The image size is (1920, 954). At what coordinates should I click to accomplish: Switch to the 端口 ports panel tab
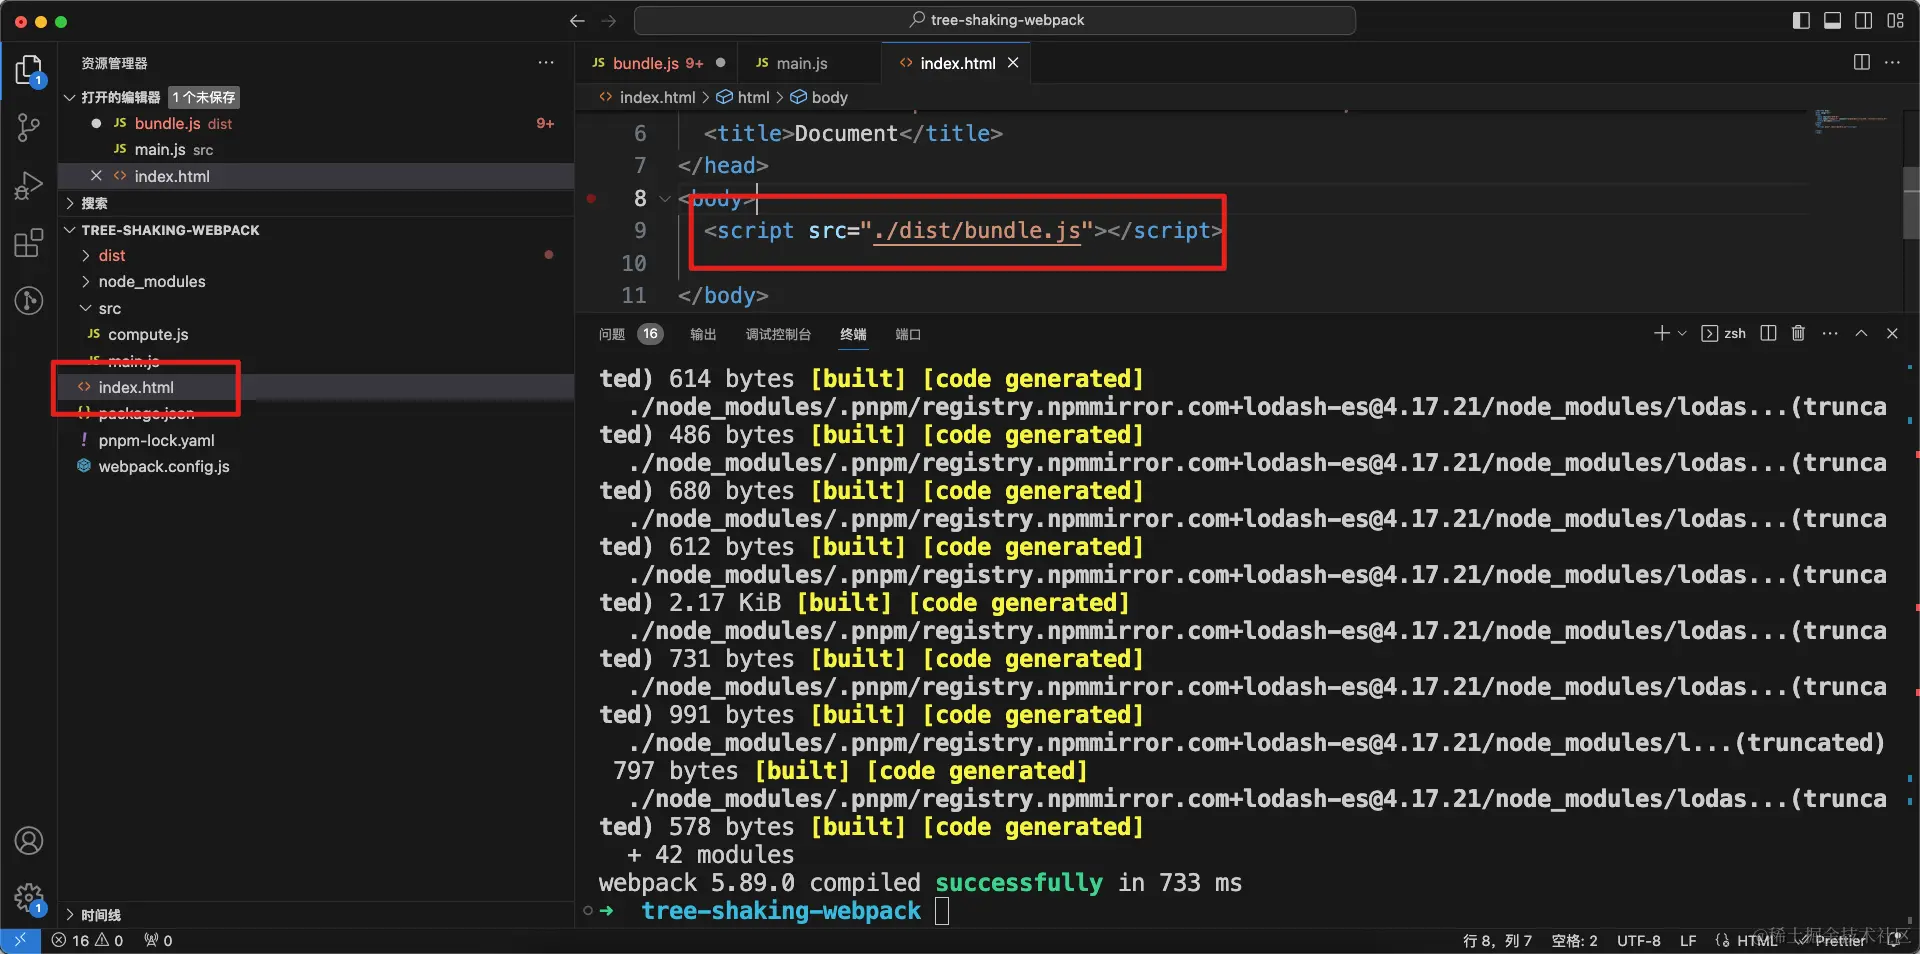908,334
